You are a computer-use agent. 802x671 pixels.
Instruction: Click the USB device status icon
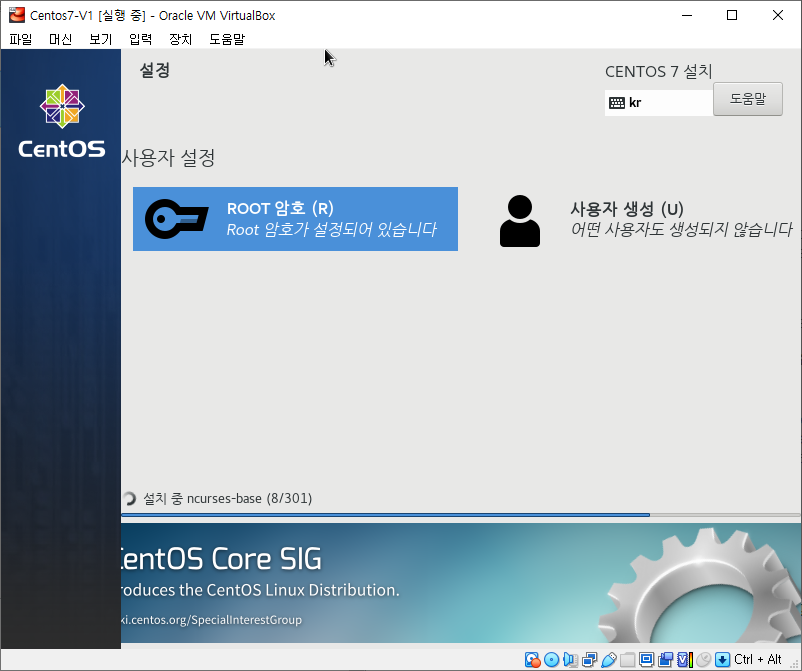(x=609, y=660)
